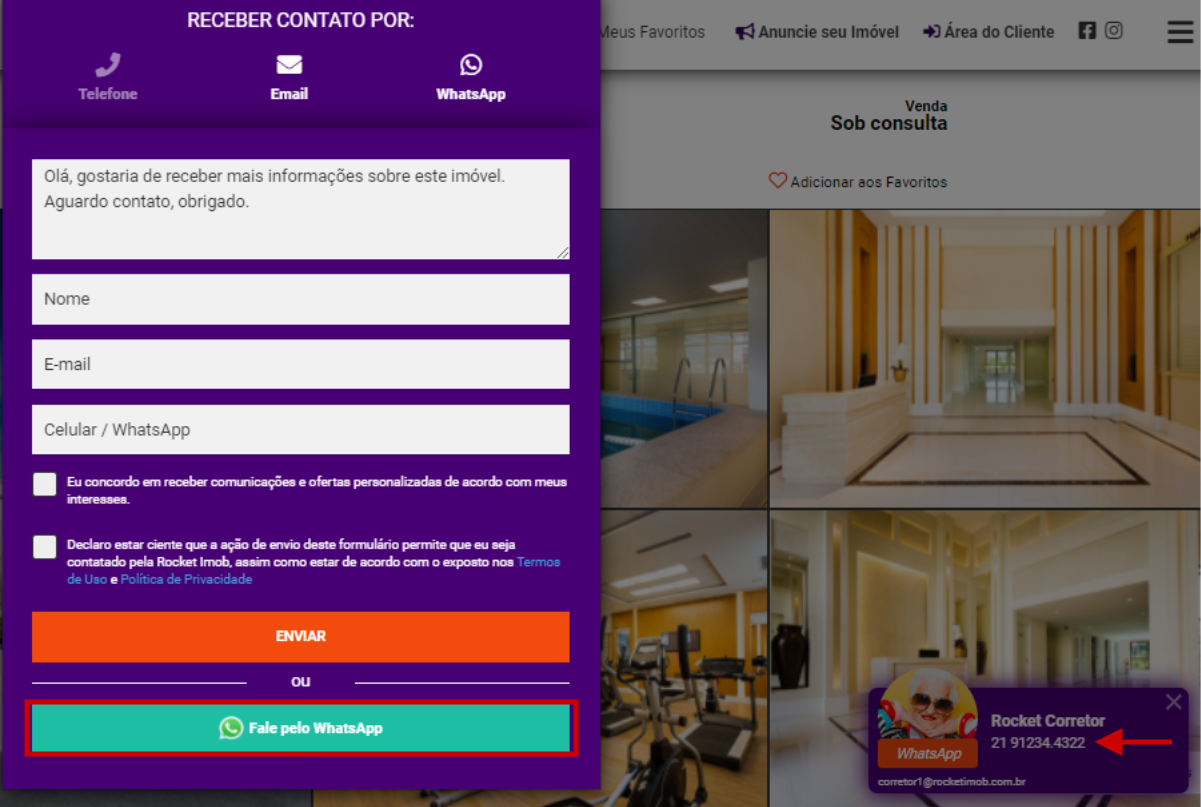Viewport: 1201px width, 807px height.
Task: Pick WhatsApp as the contact method
Action: [x=471, y=78]
